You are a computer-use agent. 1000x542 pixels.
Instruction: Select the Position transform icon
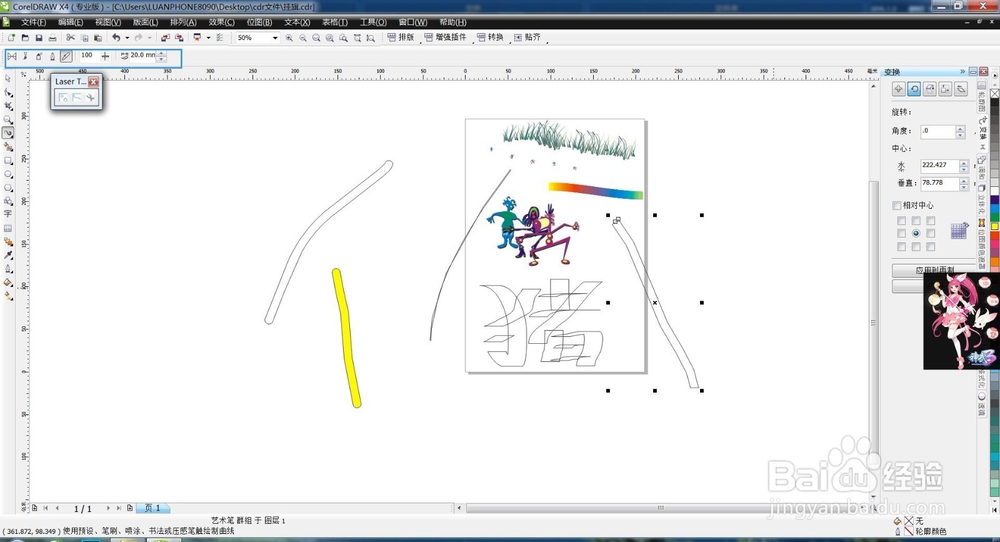tap(899, 89)
